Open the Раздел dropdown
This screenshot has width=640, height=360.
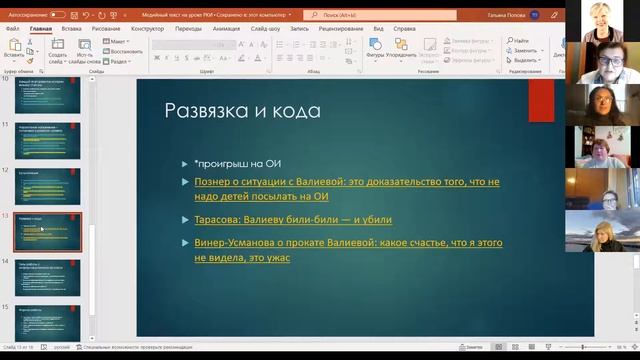(117, 61)
